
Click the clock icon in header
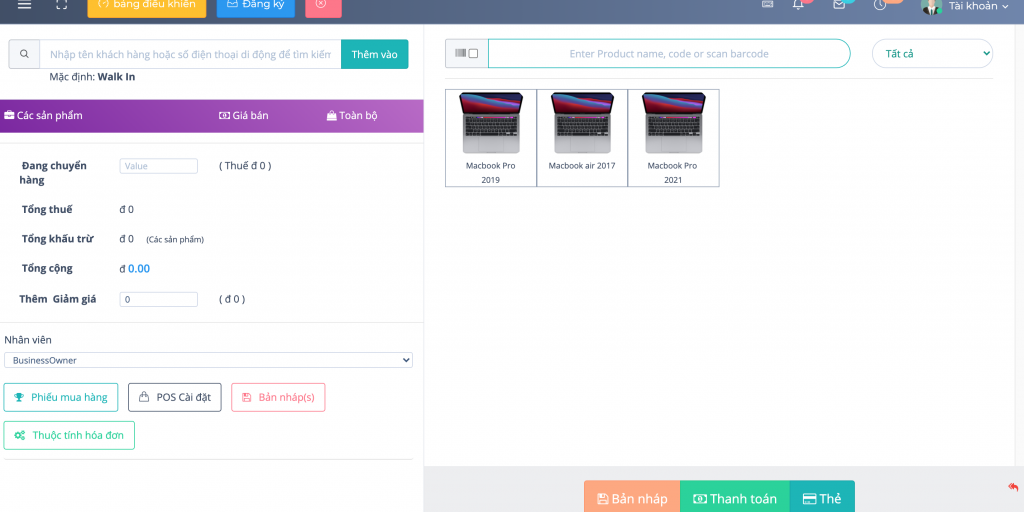880,5
